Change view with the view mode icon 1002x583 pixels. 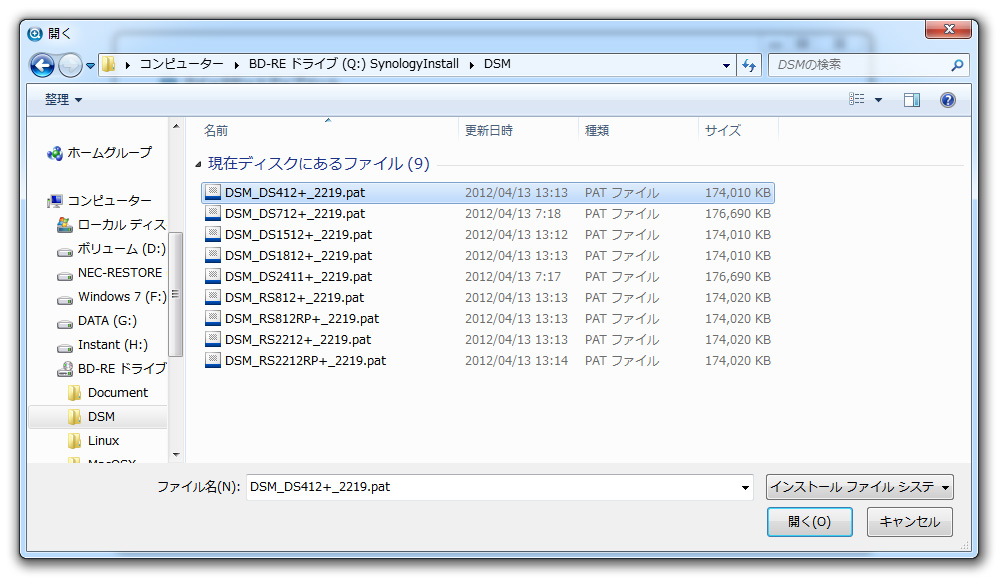point(856,99)
